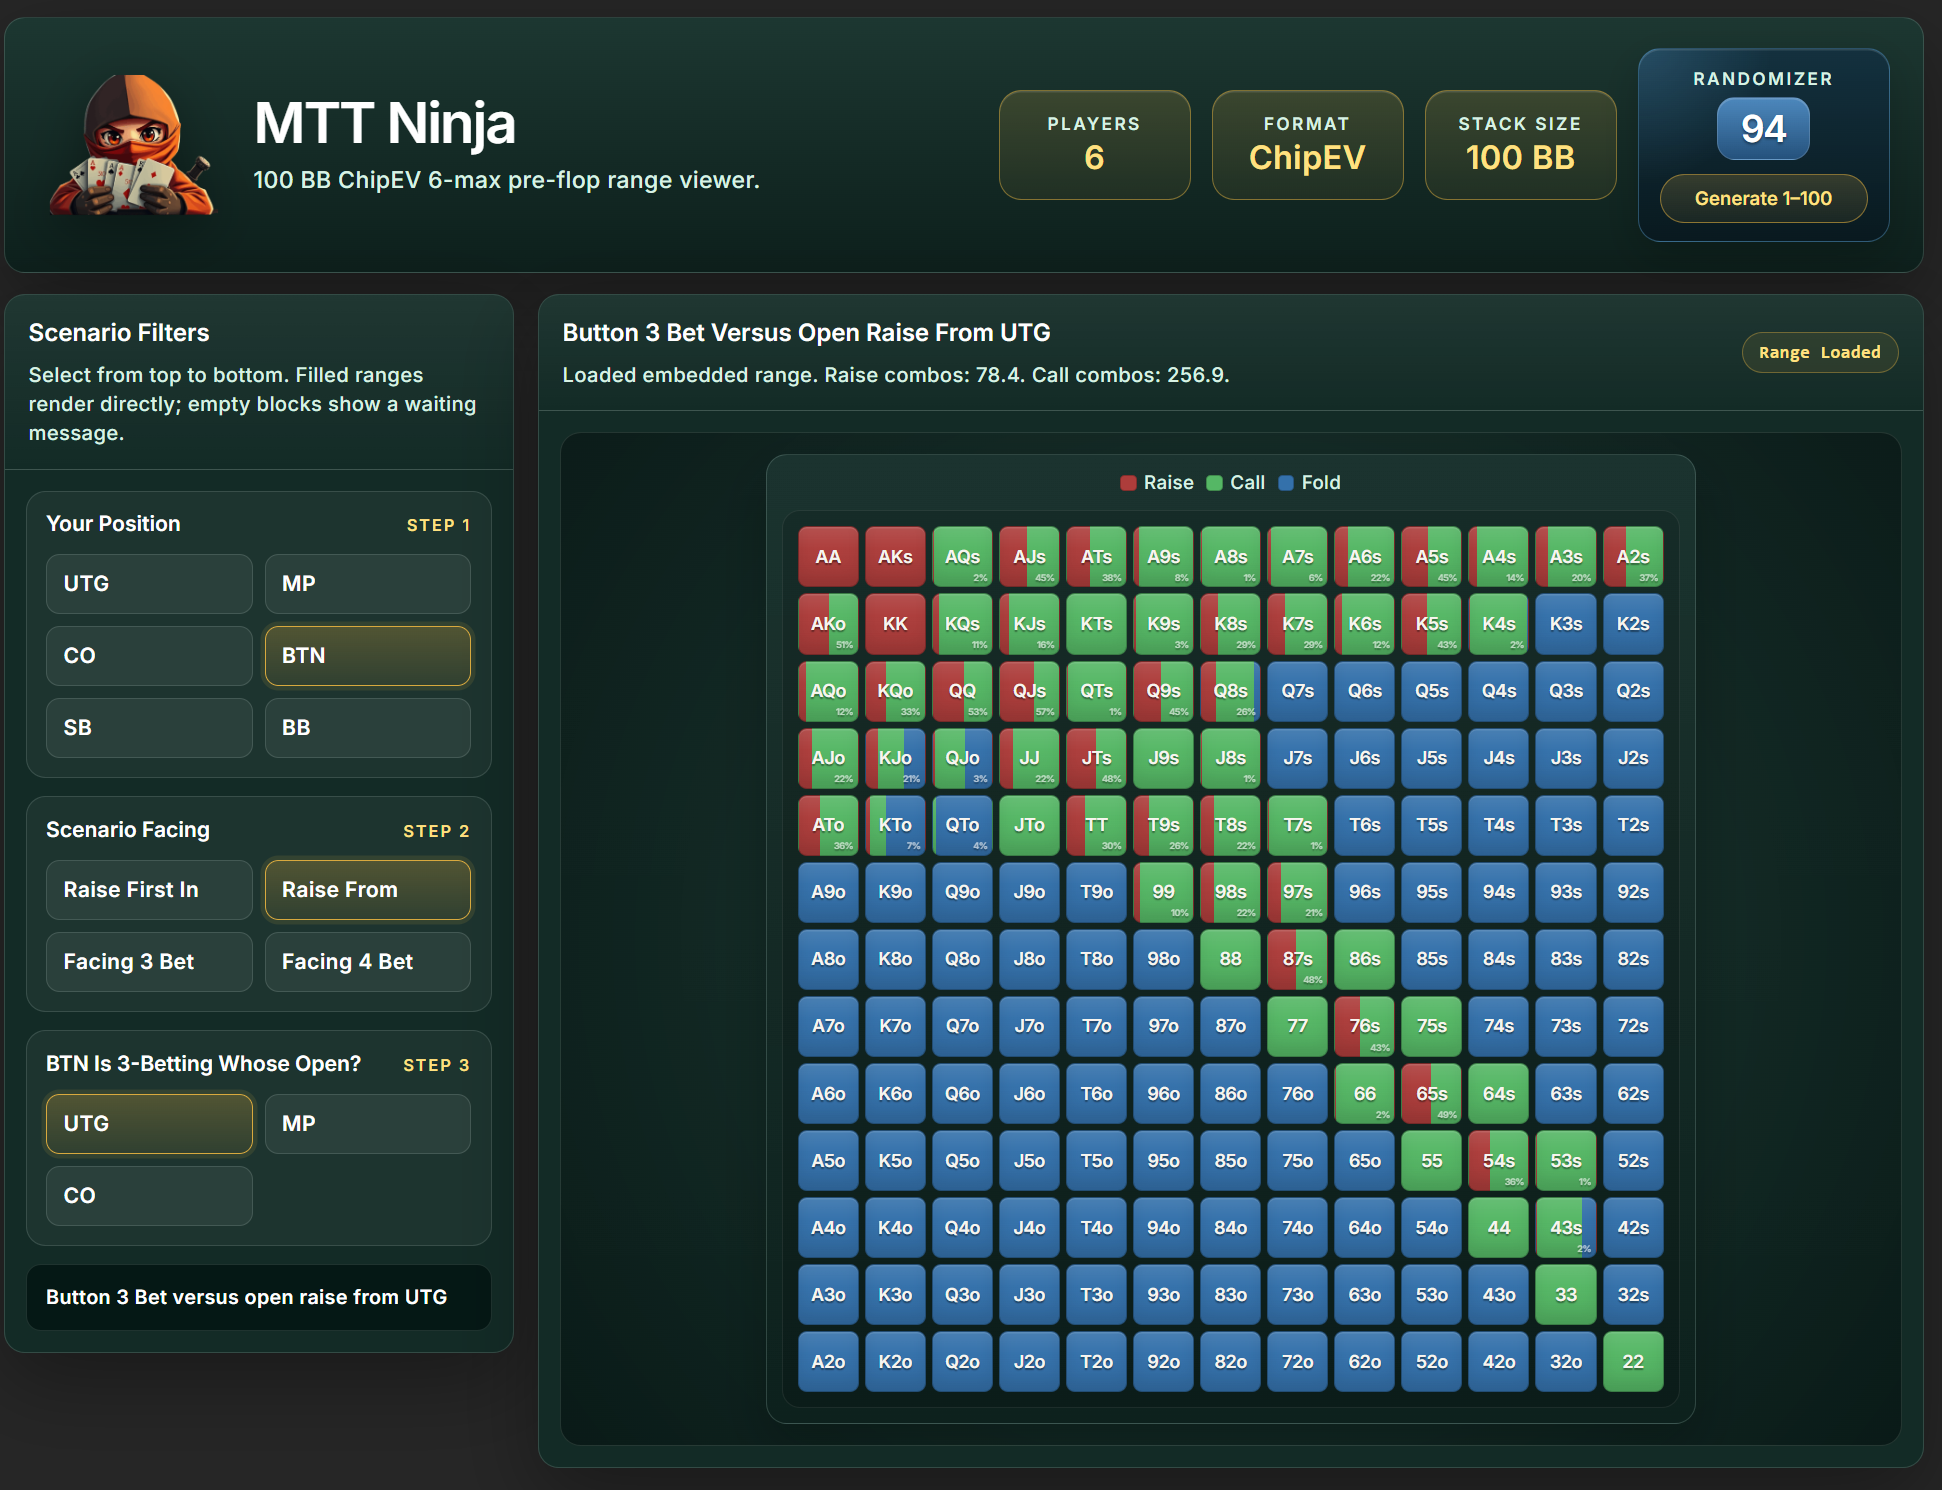This screenshot has width=1942, height=1490.
Task: Select UTG as your position
Action: (x=149, y=584)
